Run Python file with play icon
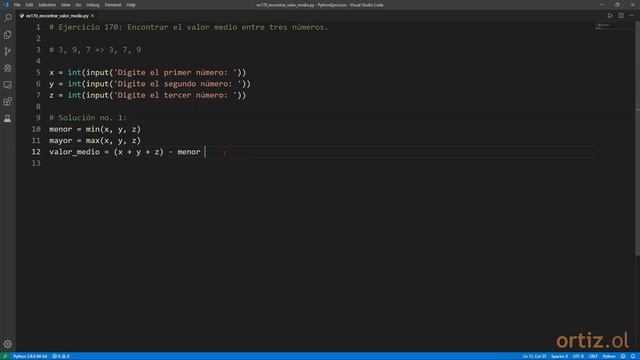Image resolution: width=640 pixels, height=360 pixels. (x=610, y=16)
